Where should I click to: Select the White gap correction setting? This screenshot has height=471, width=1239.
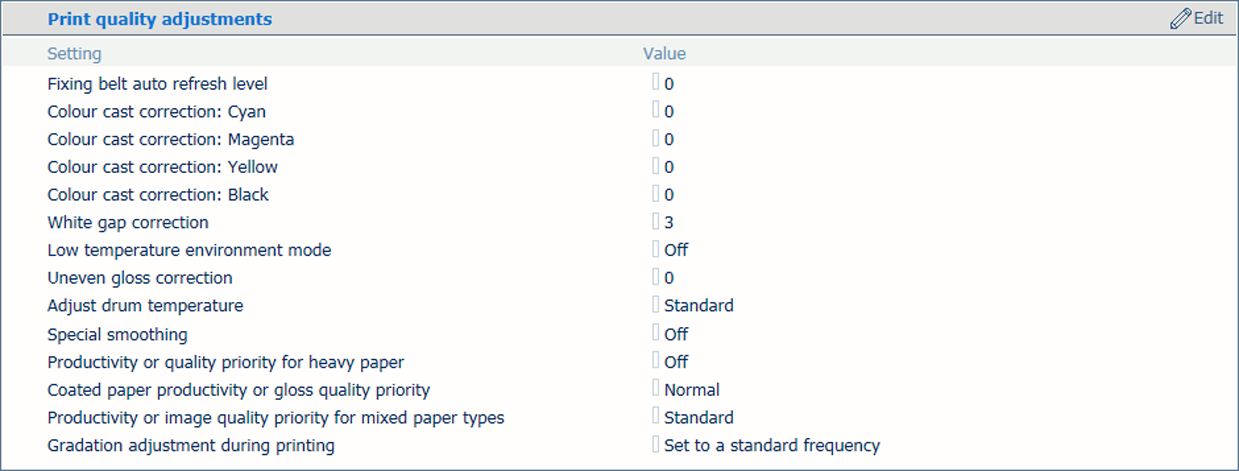click(128, 223)
